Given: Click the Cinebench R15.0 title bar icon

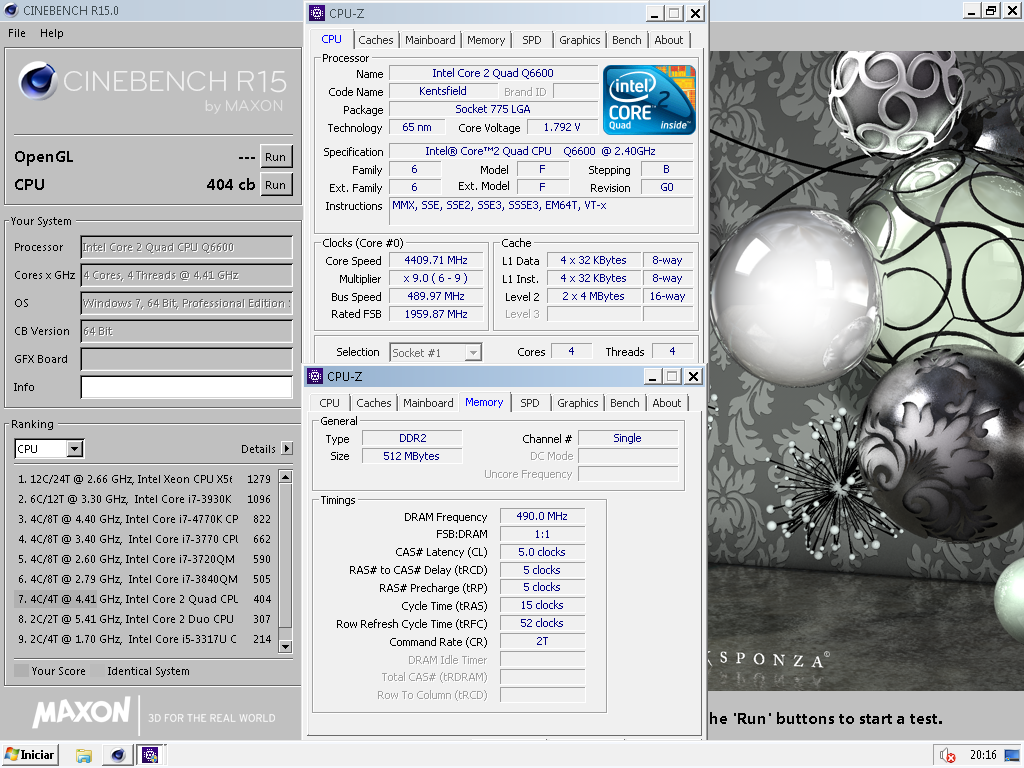Looking at the screenshot, I should coord(11,10).
